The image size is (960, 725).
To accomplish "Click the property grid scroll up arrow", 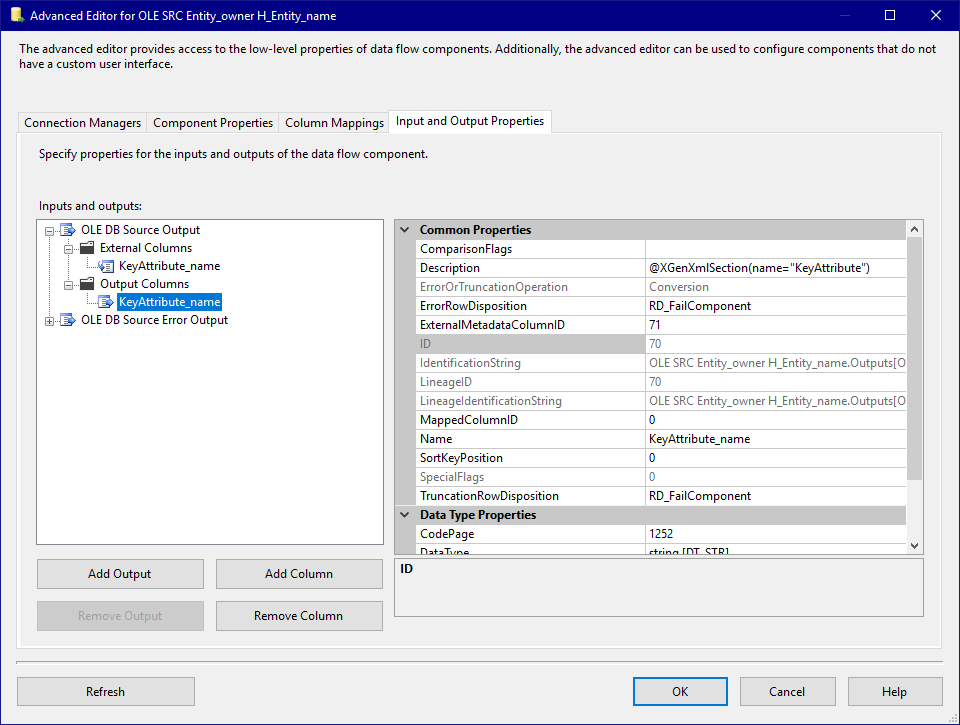I will click(x=914, y=229).
